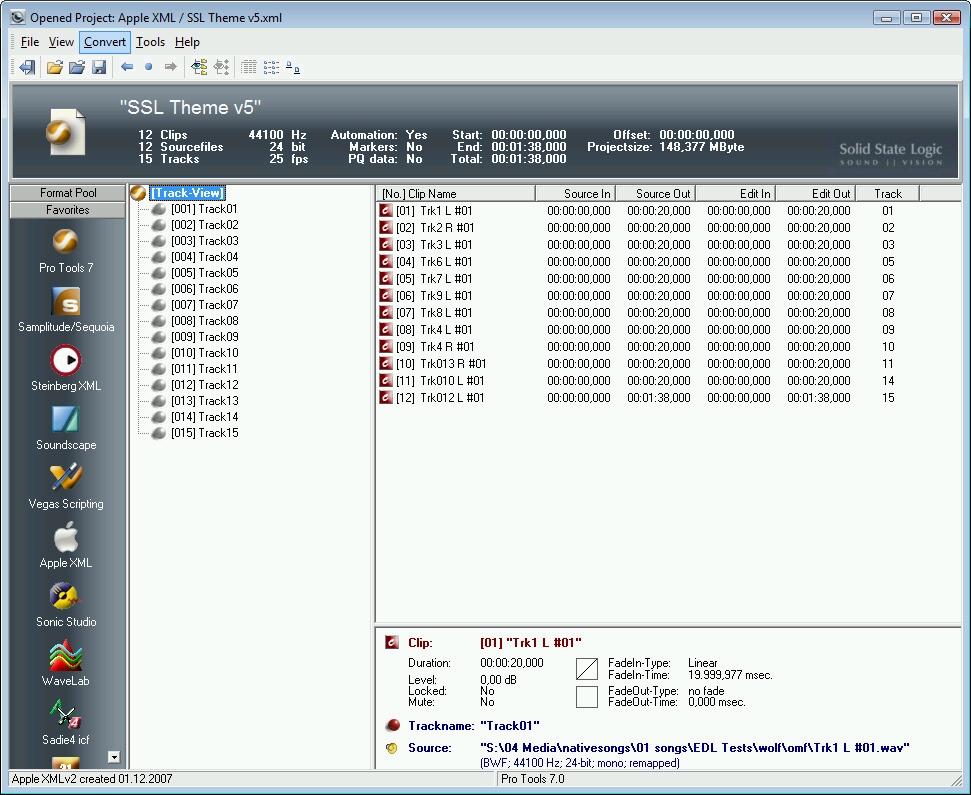Sort by the Edit Out column header
Screen dimensions: 971x795
point(816,194)
